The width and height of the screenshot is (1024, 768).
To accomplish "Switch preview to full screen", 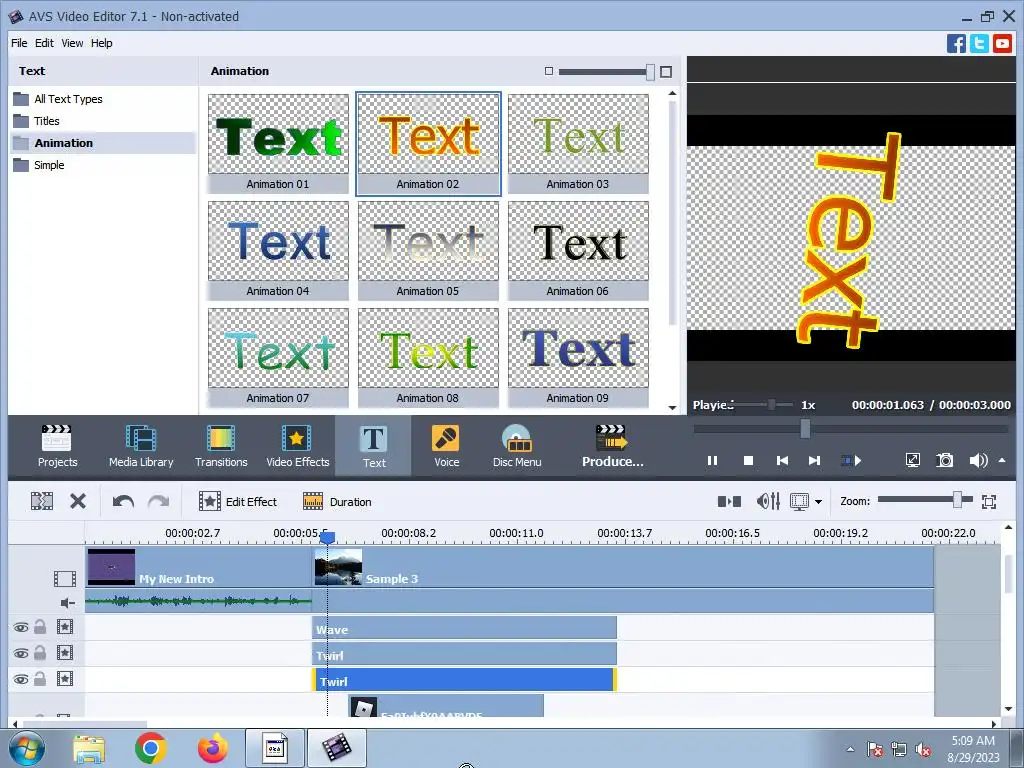I will pos(913,460).
